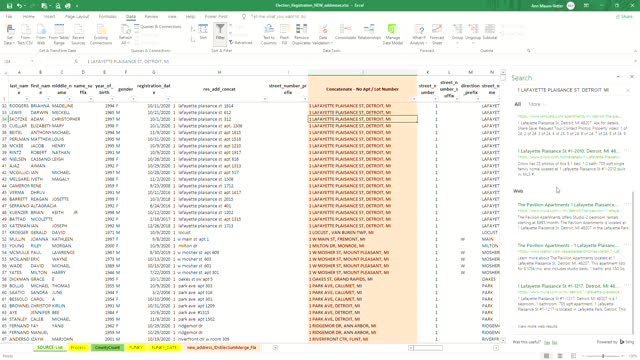This screenshot has height=360, width=640.
Task: Select the SOURCE-List sheet tab
Action: (50, 348)
